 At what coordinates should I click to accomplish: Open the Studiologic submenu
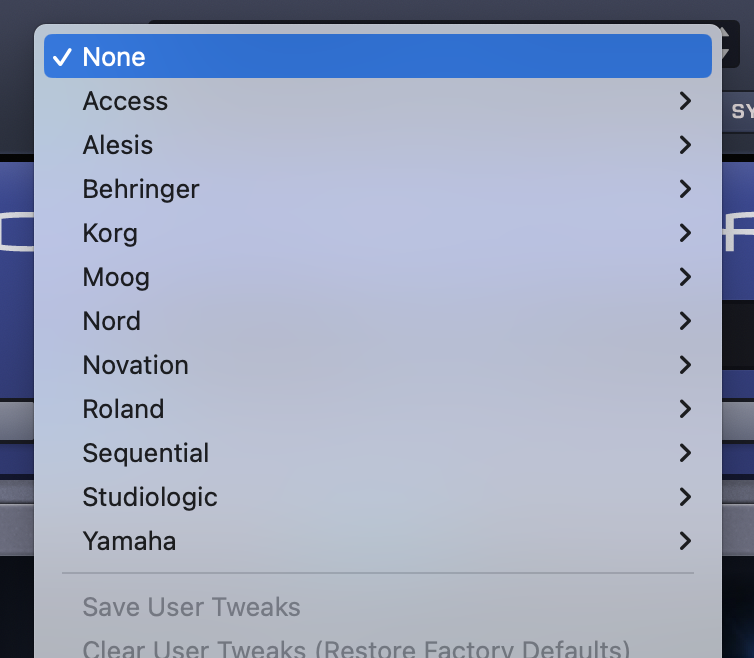tap(150, 497)
